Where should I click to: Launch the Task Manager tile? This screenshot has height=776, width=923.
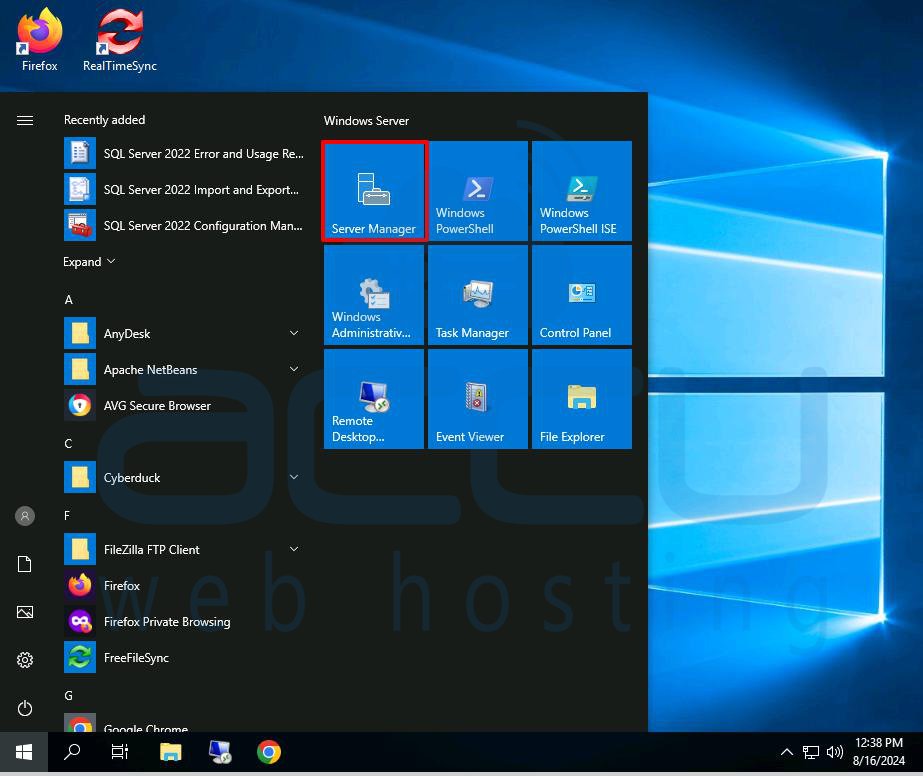tap(478, 295)
